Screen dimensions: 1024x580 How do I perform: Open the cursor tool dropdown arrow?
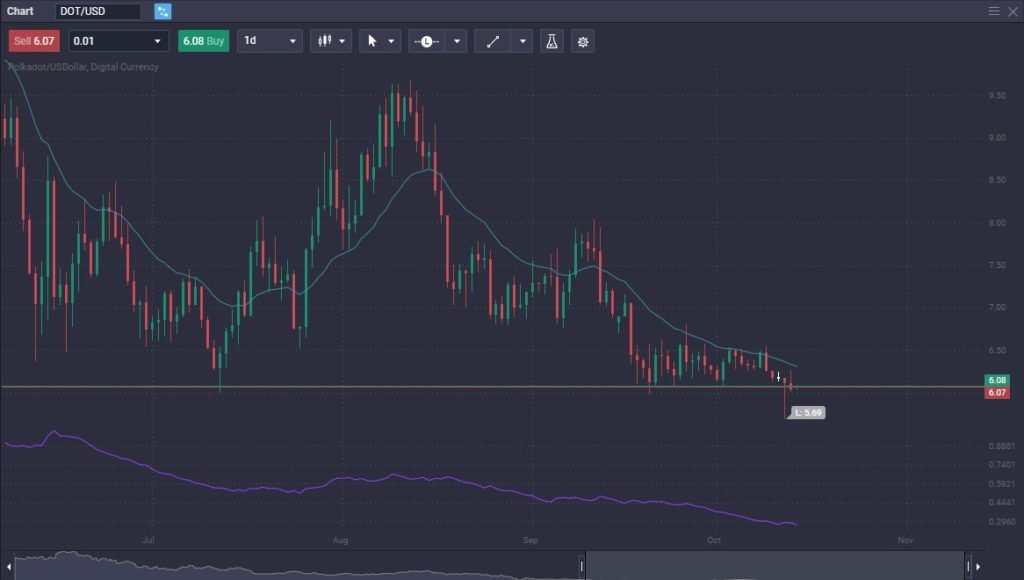tap(393, 41)
